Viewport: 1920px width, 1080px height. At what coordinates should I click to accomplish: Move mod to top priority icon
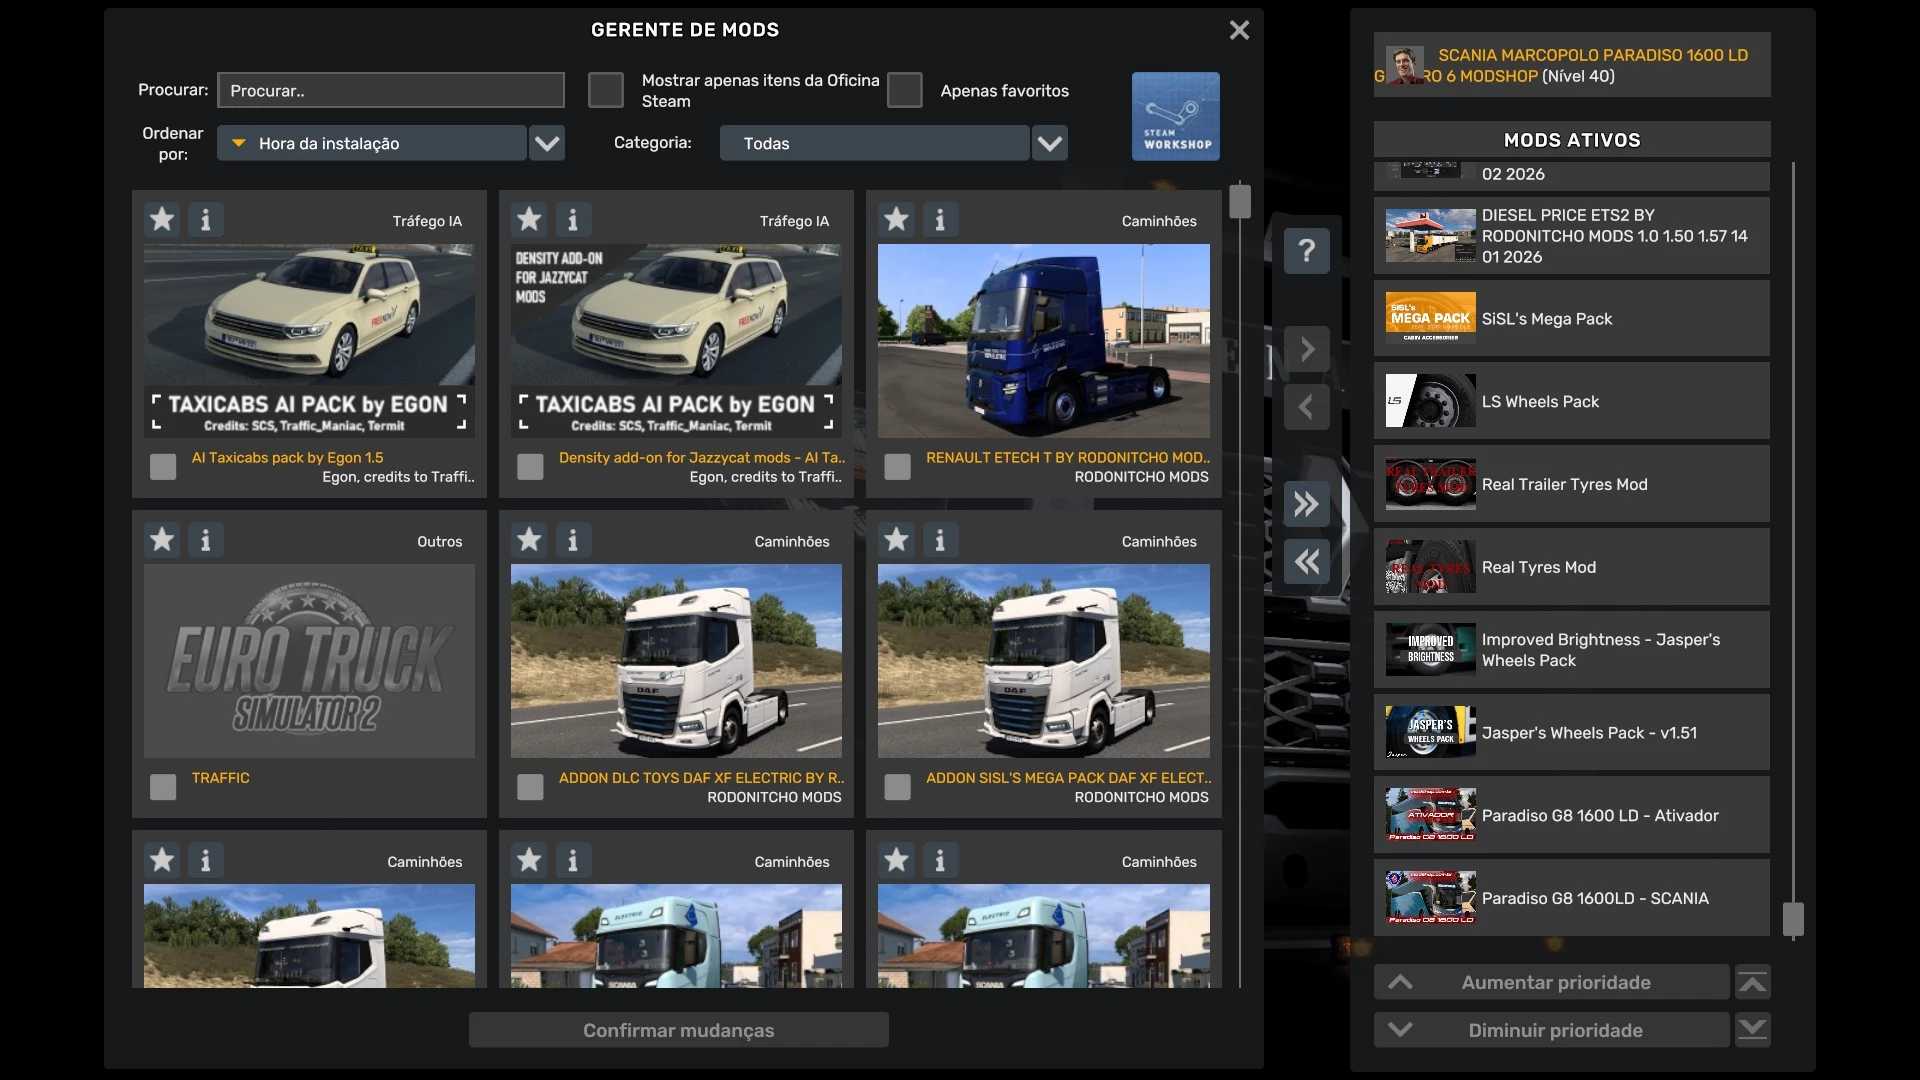(x=1752, y=983)
